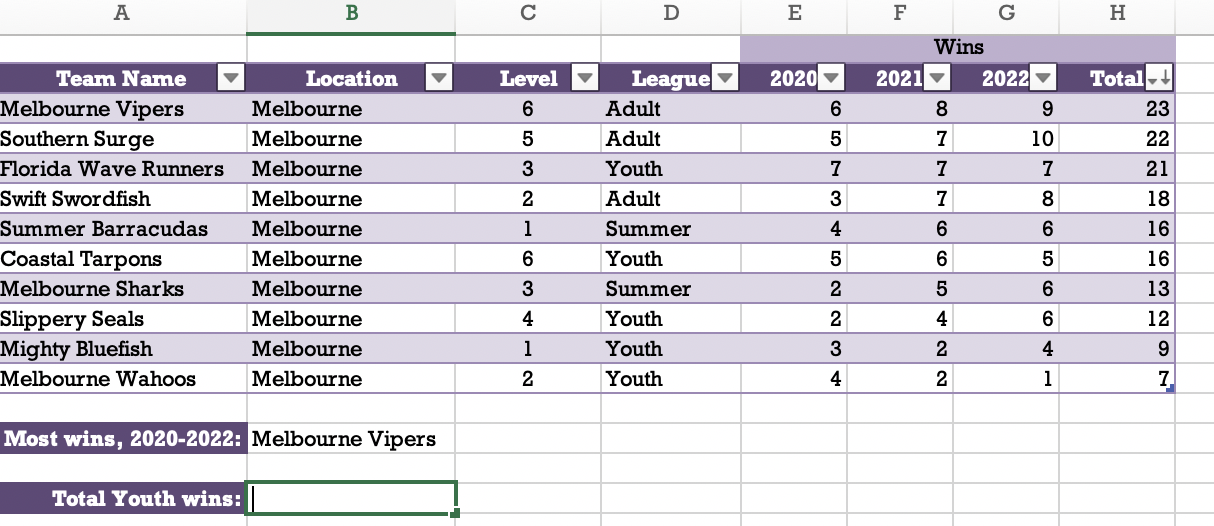
Task: Open the League filter dropdown
Action: click(725, 79)
